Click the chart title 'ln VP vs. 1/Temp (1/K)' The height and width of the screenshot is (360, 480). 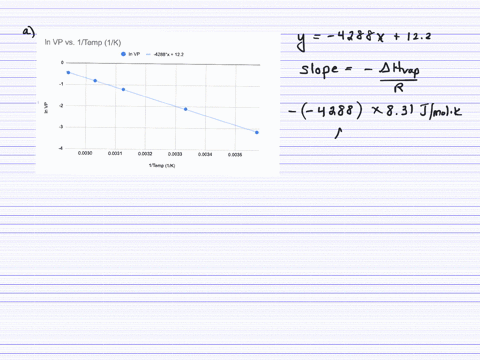(83, 42)
